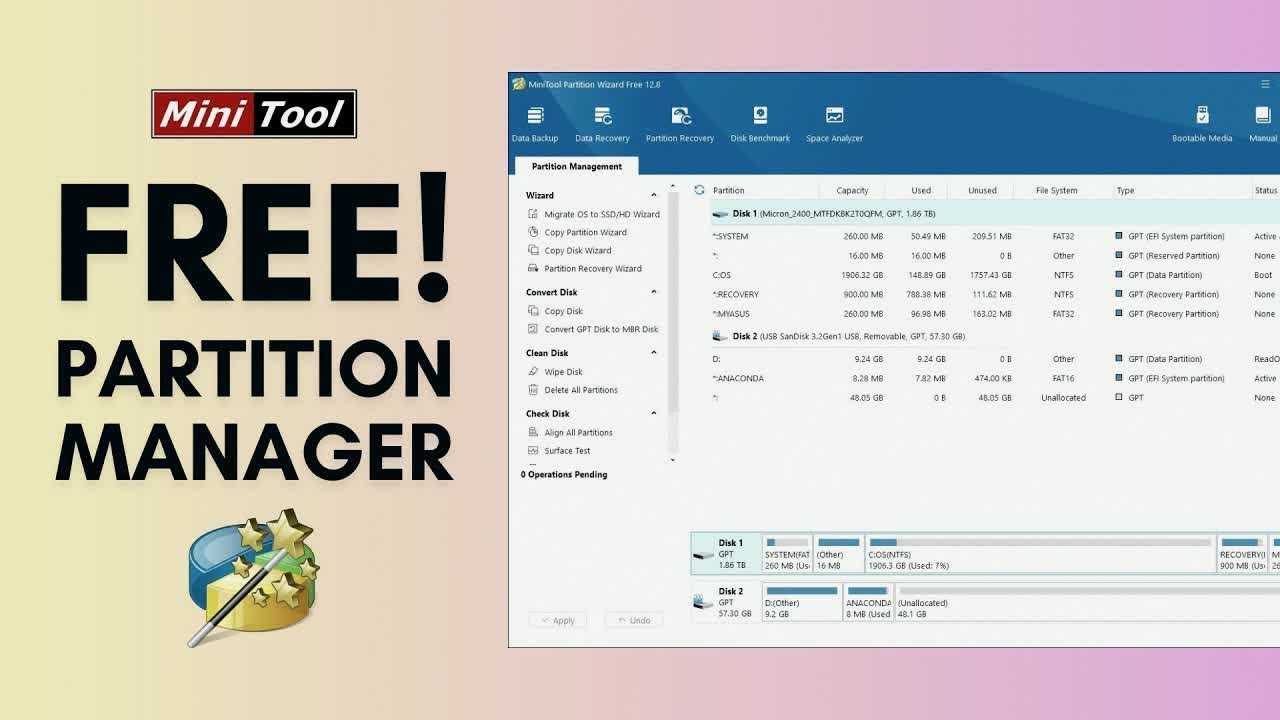Run Surface Test
This screenshot has width=1280, height=720.
559,451
